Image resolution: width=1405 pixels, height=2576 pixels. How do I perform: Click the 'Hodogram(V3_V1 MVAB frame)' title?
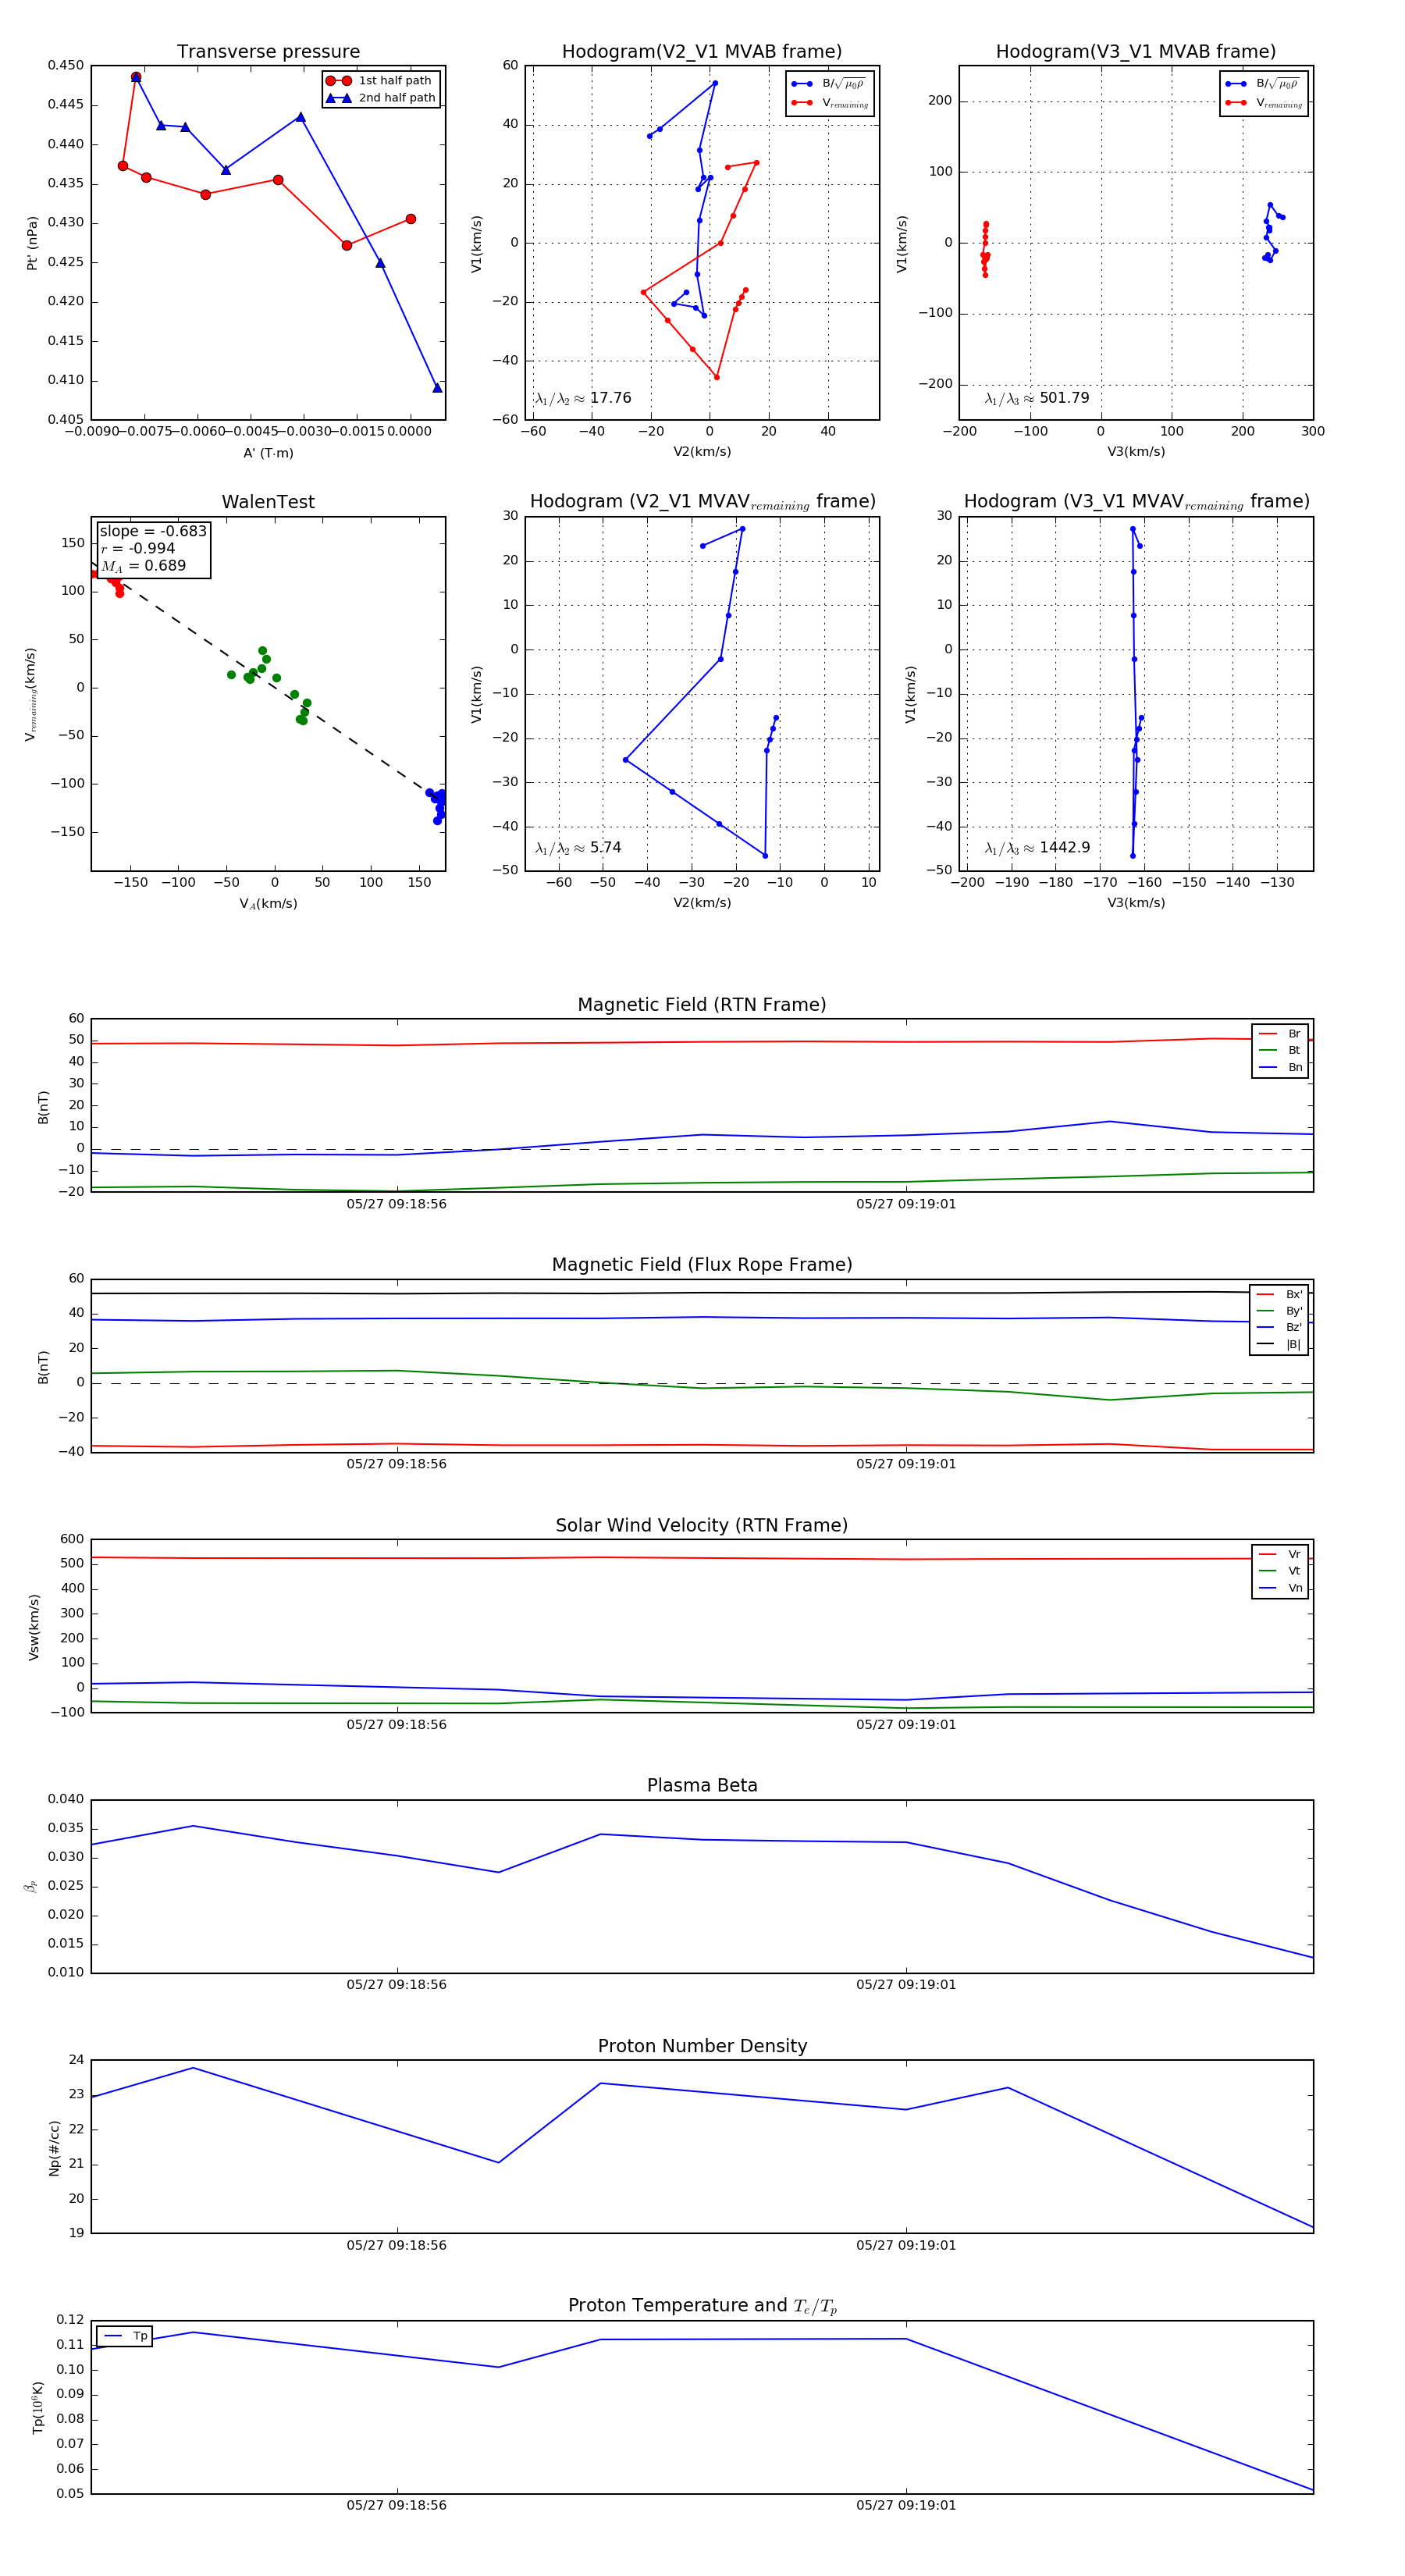point(1136,52)
